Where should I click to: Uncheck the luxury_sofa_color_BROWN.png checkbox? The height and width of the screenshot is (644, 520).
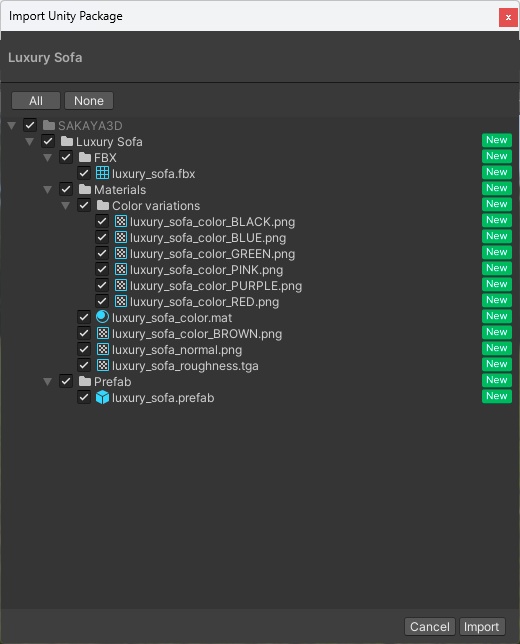(84, 333)
